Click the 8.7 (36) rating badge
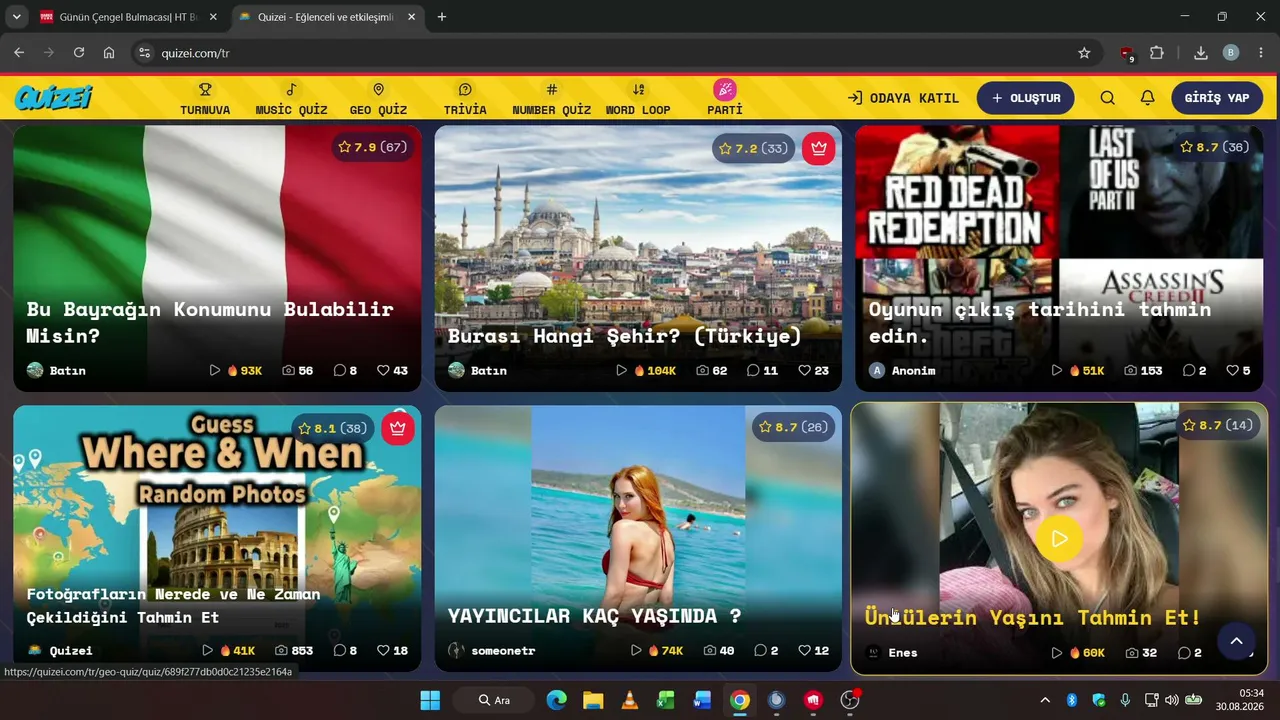Image resolution: width=1280 pixels, height=720 pixels. coord(1214,147)
